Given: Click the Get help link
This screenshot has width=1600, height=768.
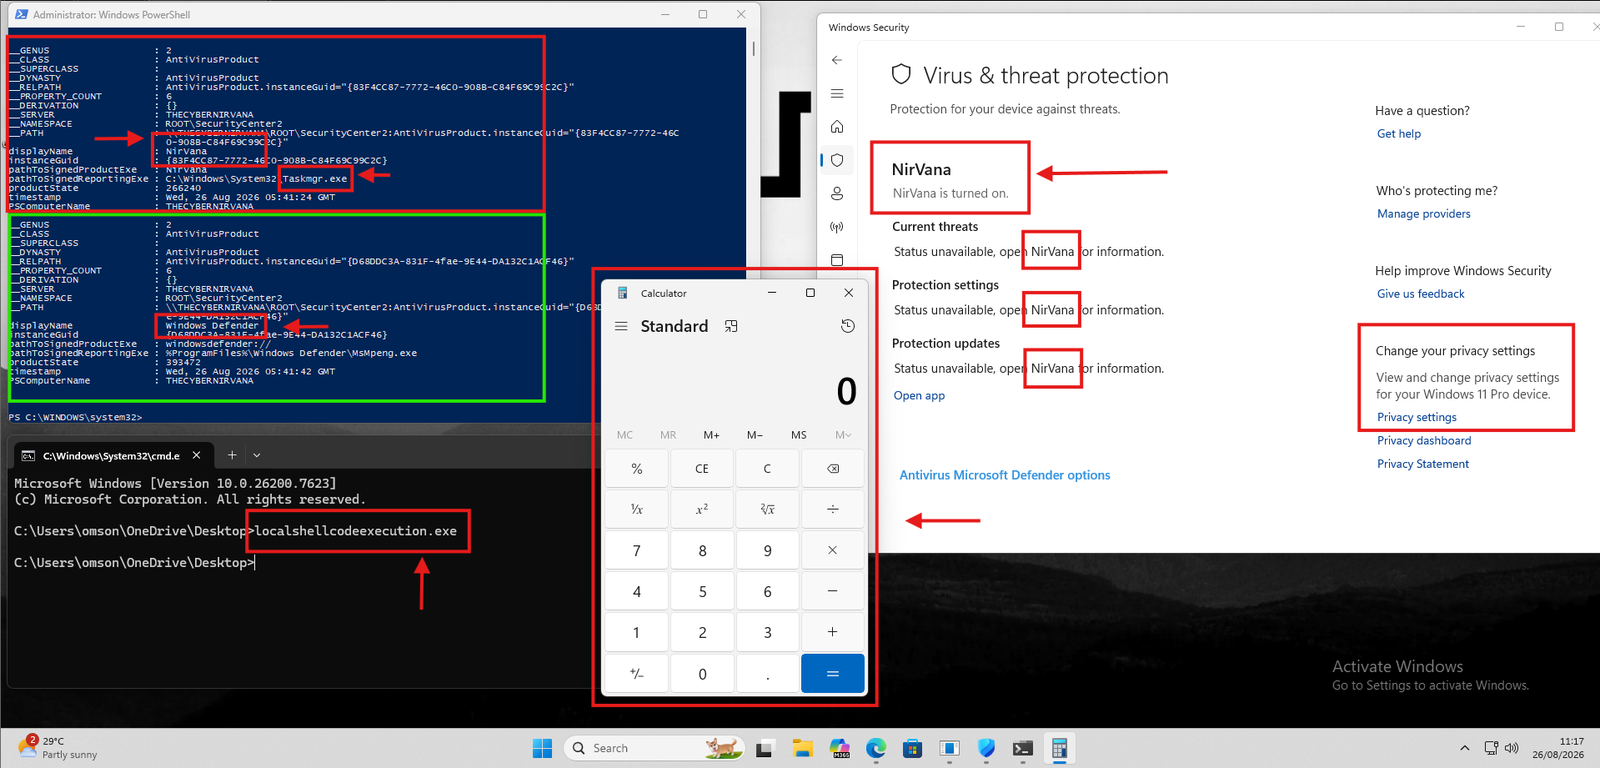Looking at the screenshot, I should (x=1398, y=134).
